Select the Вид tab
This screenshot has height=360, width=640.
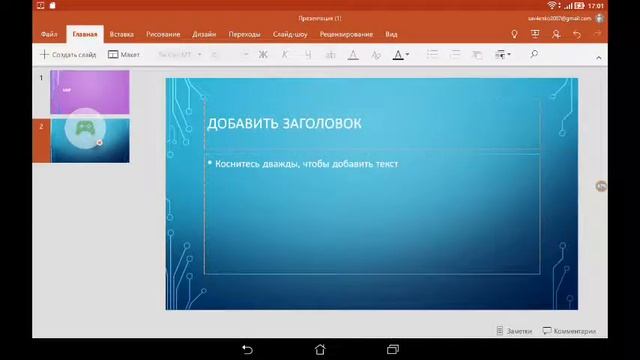[x=391, y=34]
